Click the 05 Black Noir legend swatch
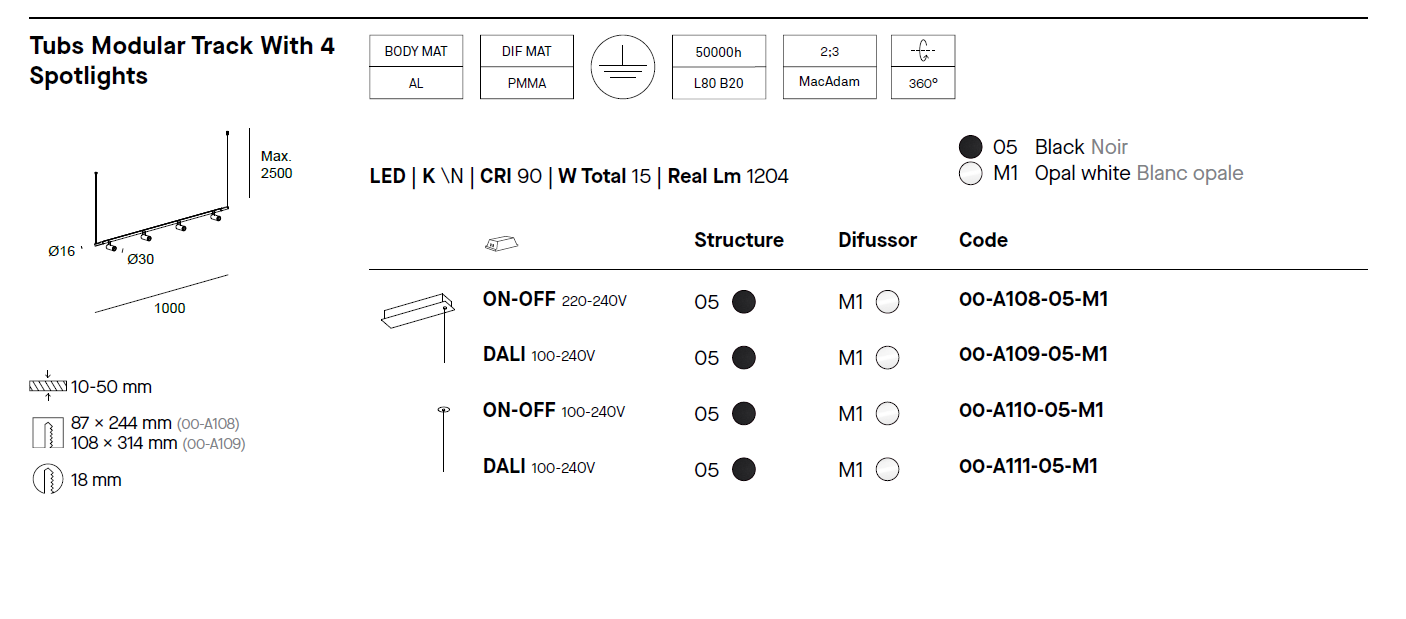1406x619 pixels. tap(970, 147)
